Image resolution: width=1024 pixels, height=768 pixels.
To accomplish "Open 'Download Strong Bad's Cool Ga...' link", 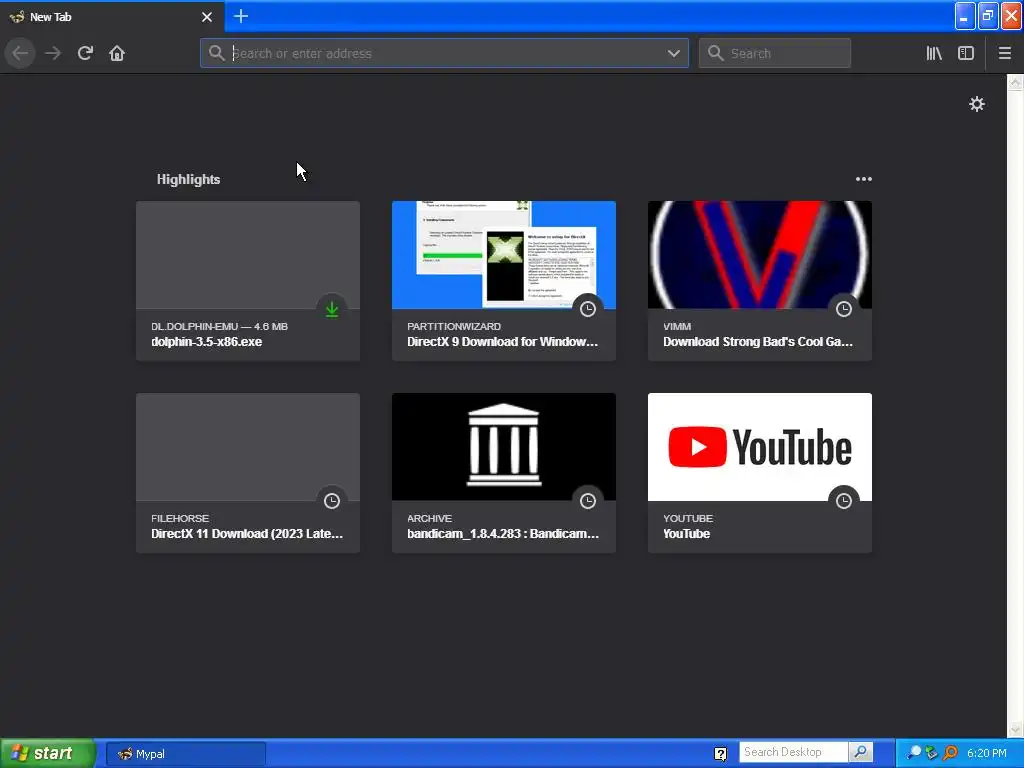I will click(x=758, y=342).
